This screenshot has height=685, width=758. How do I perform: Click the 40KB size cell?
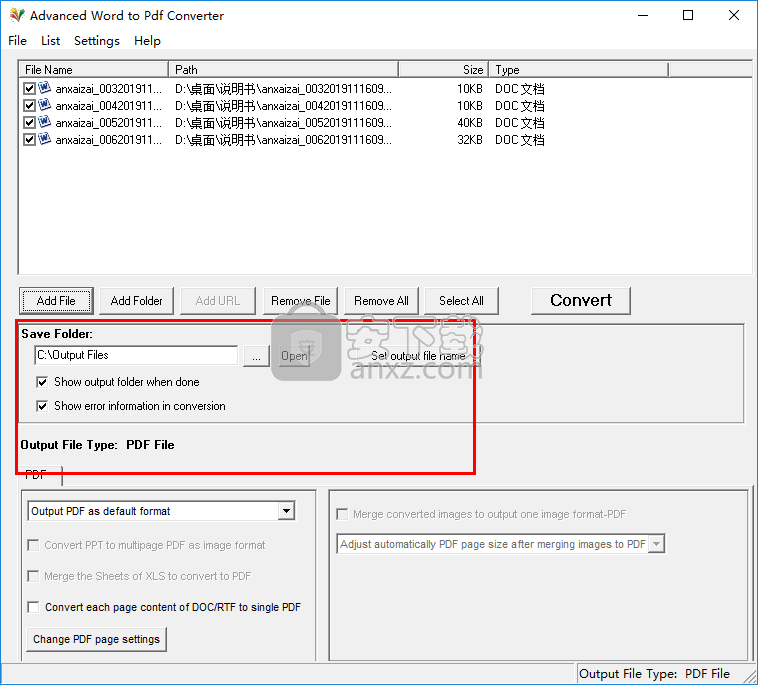(x=470, y=123)
